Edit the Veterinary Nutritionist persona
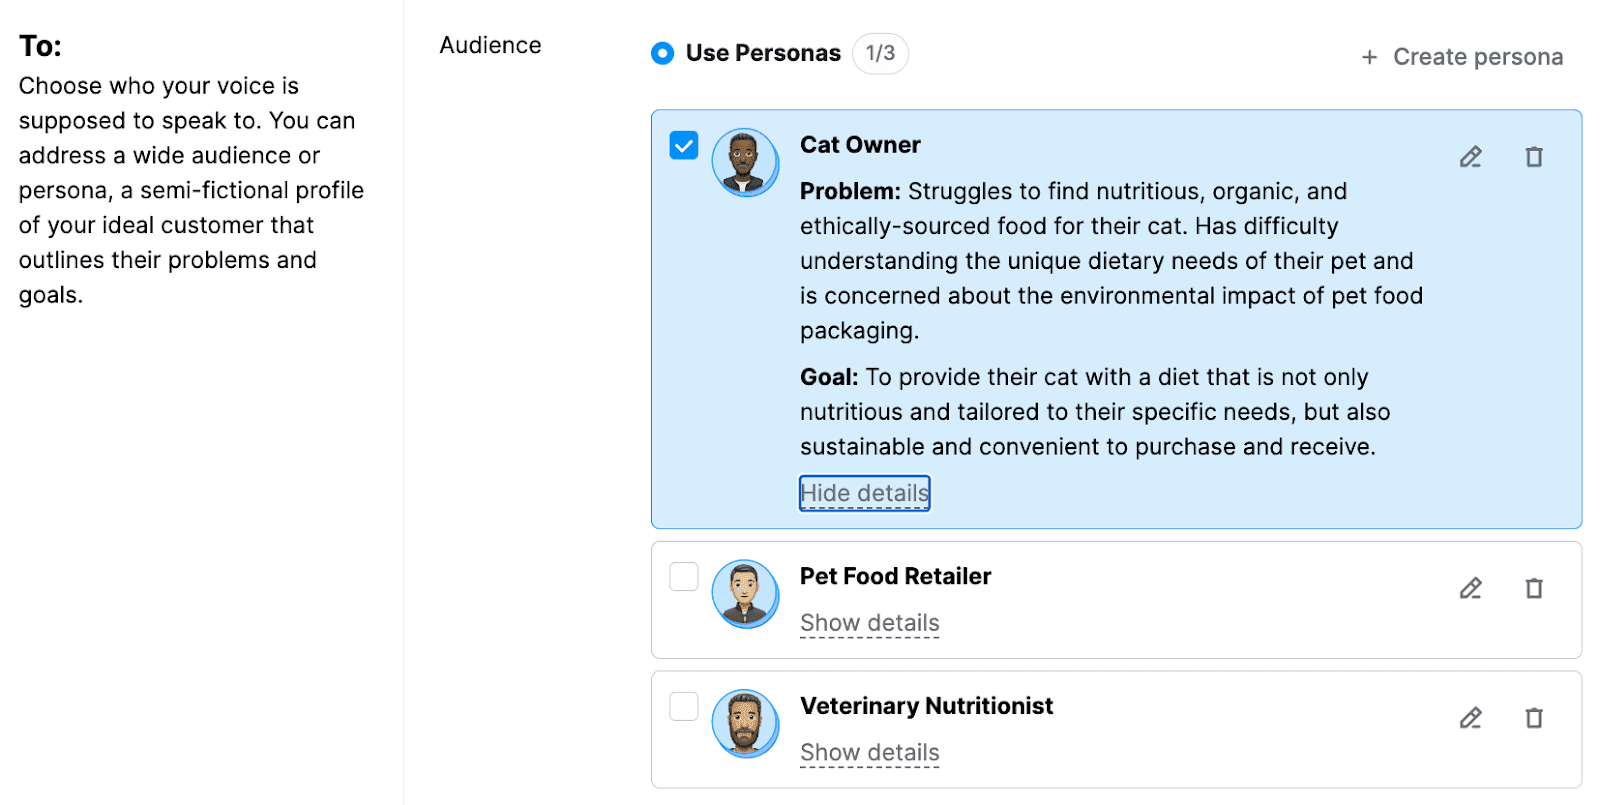 tap(1470, 718)
